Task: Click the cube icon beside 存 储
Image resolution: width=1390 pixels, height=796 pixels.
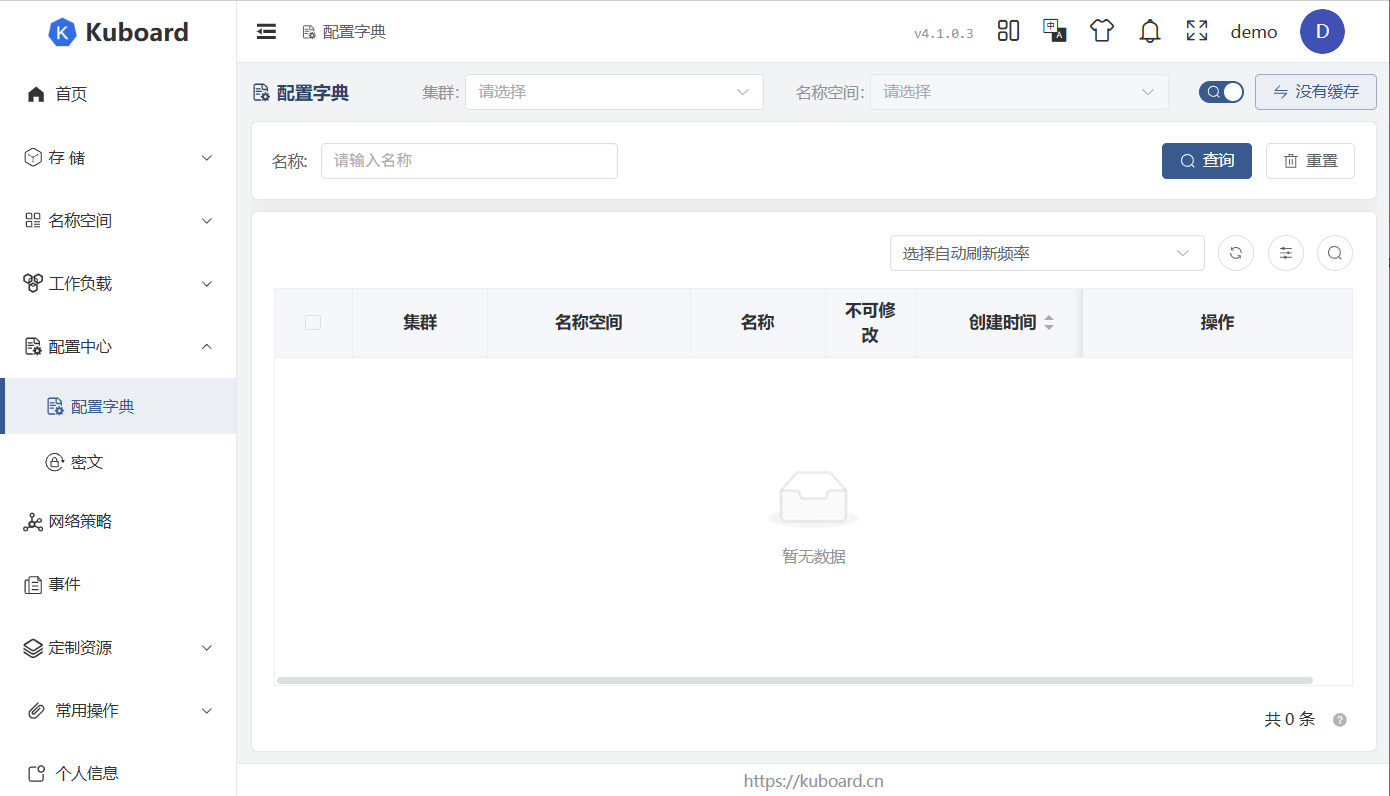Action: pos(33,157)
